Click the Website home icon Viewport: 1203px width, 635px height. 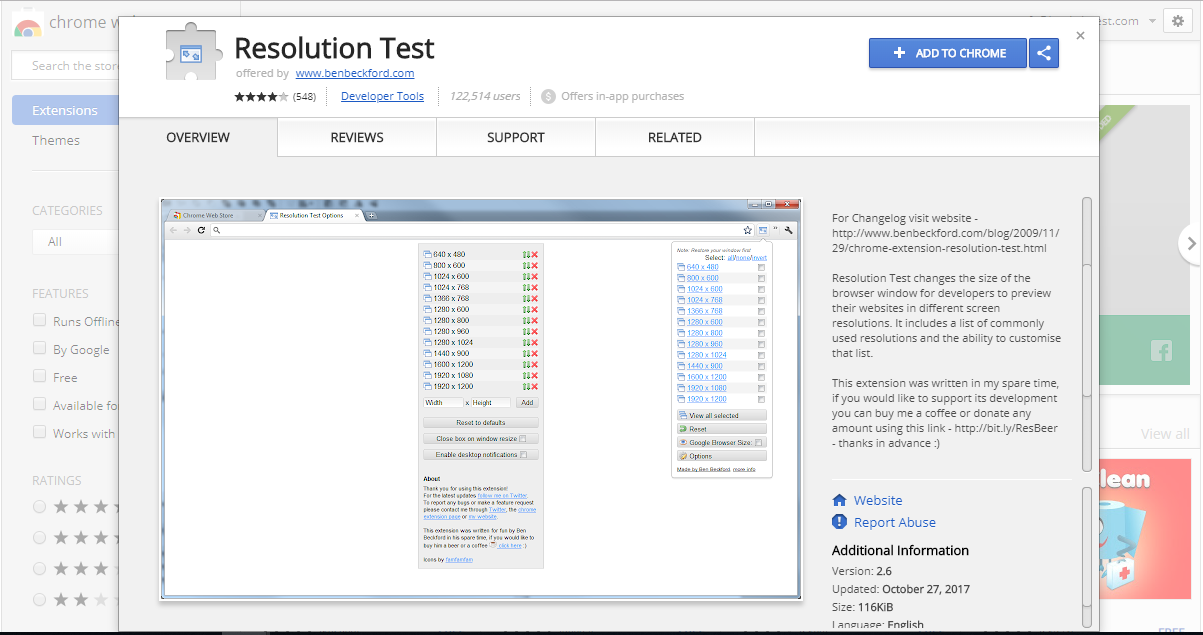coord(840,500)
